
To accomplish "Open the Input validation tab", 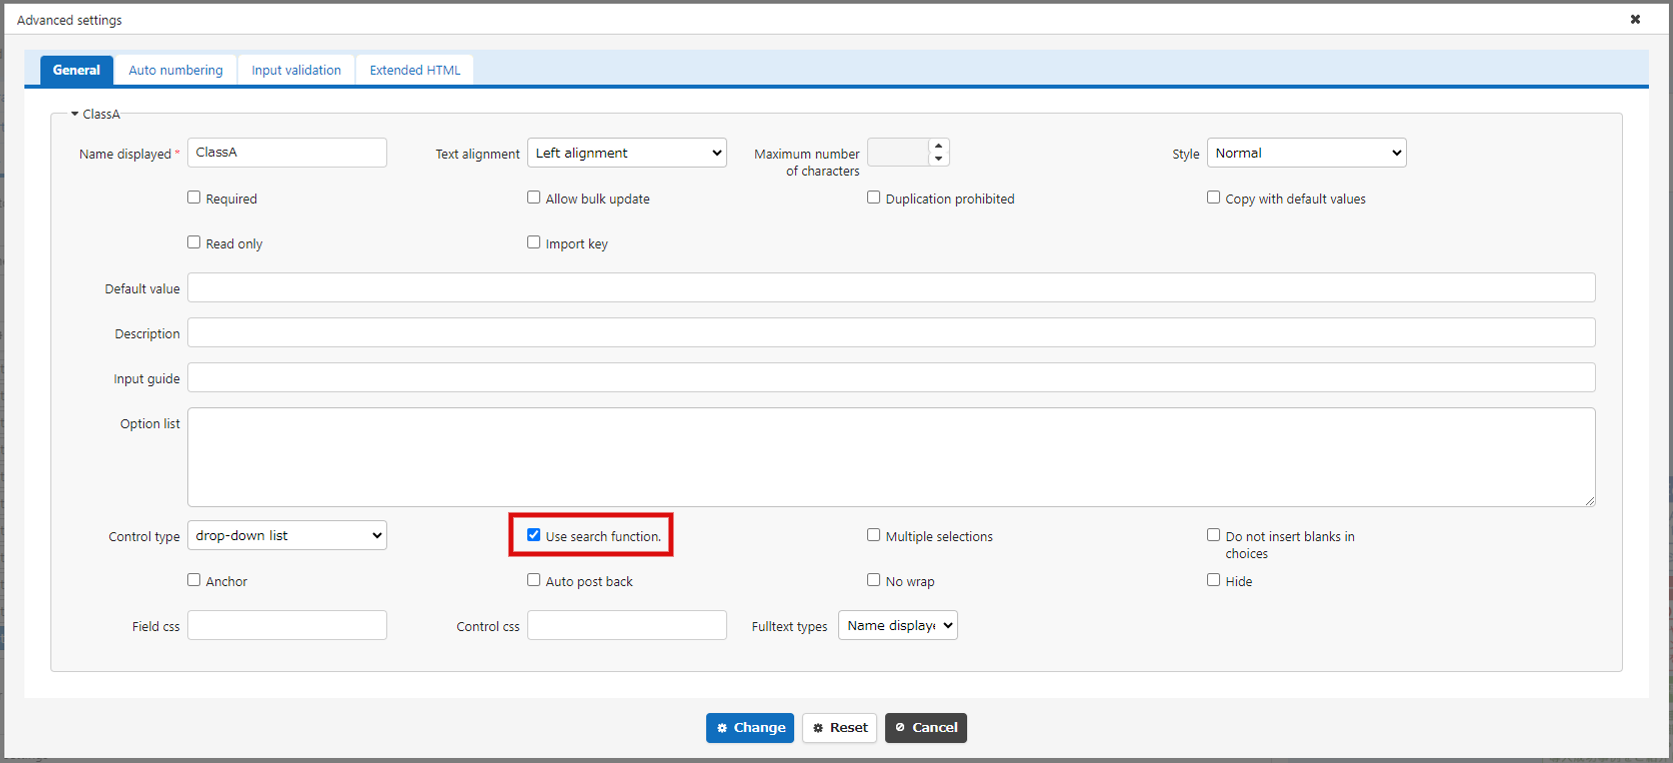I will pos(296,70).
